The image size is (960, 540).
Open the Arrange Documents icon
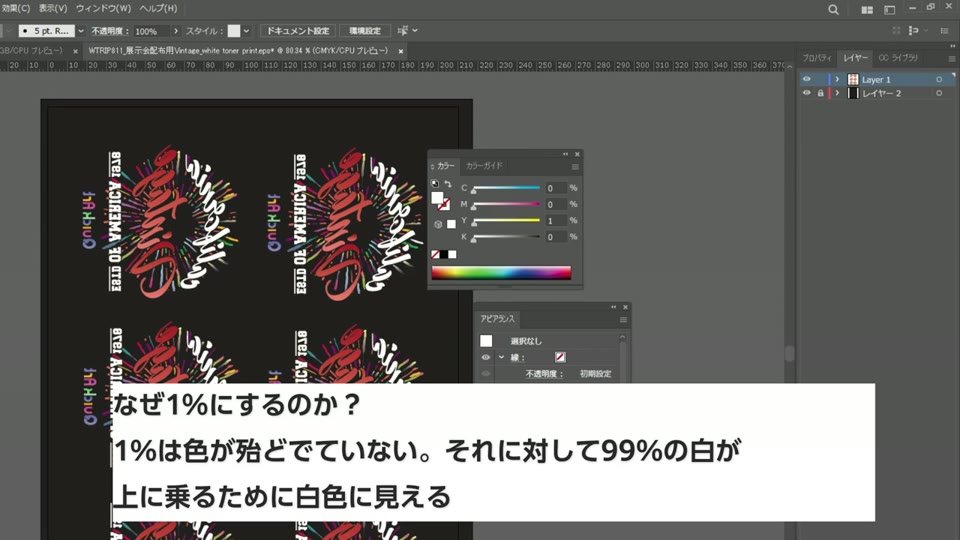click(x=867, y=10)
